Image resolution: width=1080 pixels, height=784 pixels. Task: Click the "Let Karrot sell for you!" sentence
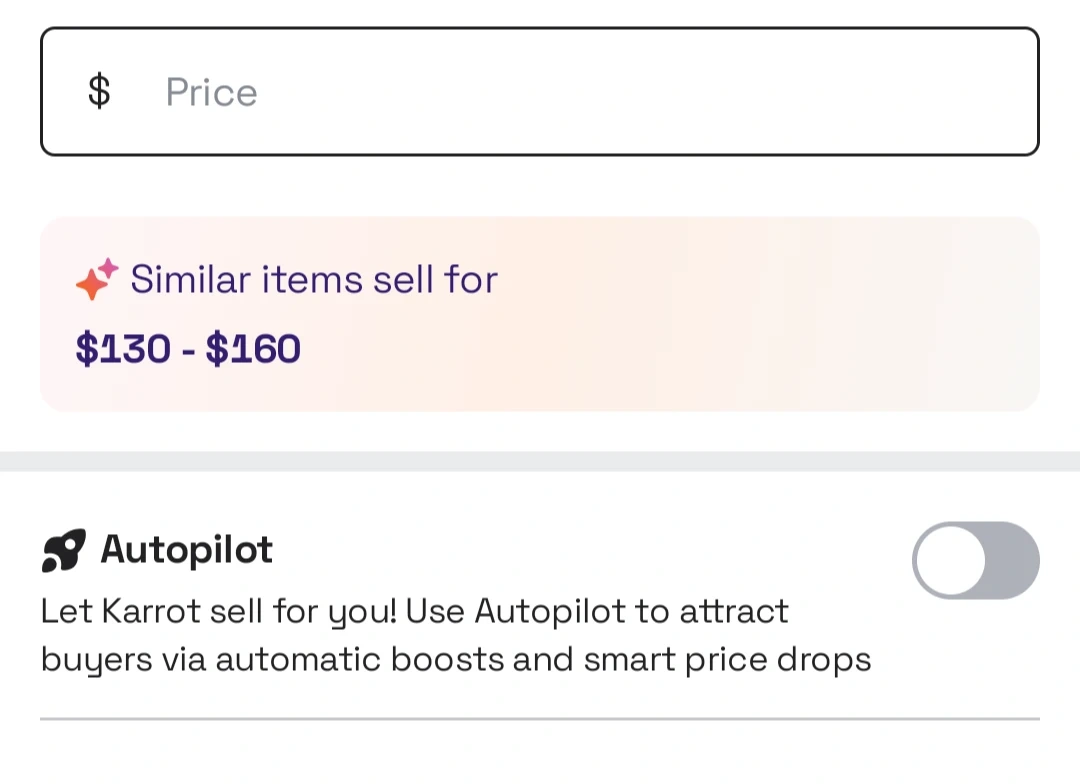(x=219, y=610)
